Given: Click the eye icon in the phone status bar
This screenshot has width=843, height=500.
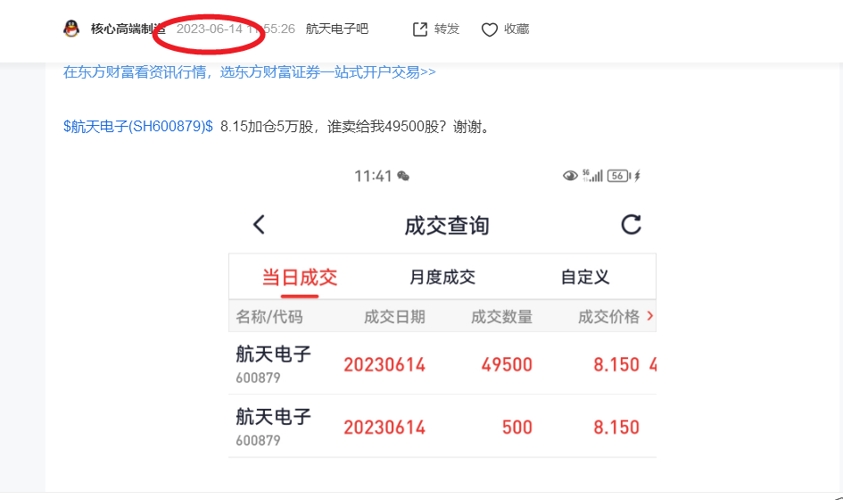Looking at the screenshot, I should pyautogui.click(x=570, y=175).
